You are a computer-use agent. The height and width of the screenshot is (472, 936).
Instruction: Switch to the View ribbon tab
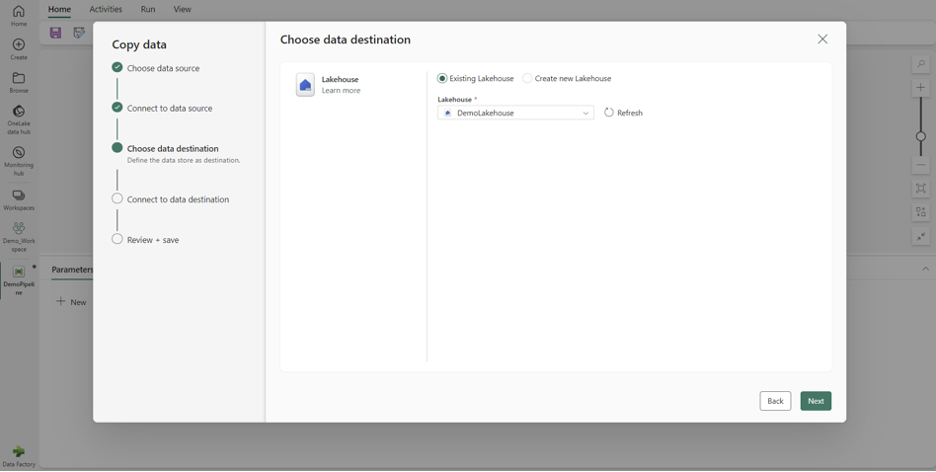pyautogui.click(x=182, y=9)
